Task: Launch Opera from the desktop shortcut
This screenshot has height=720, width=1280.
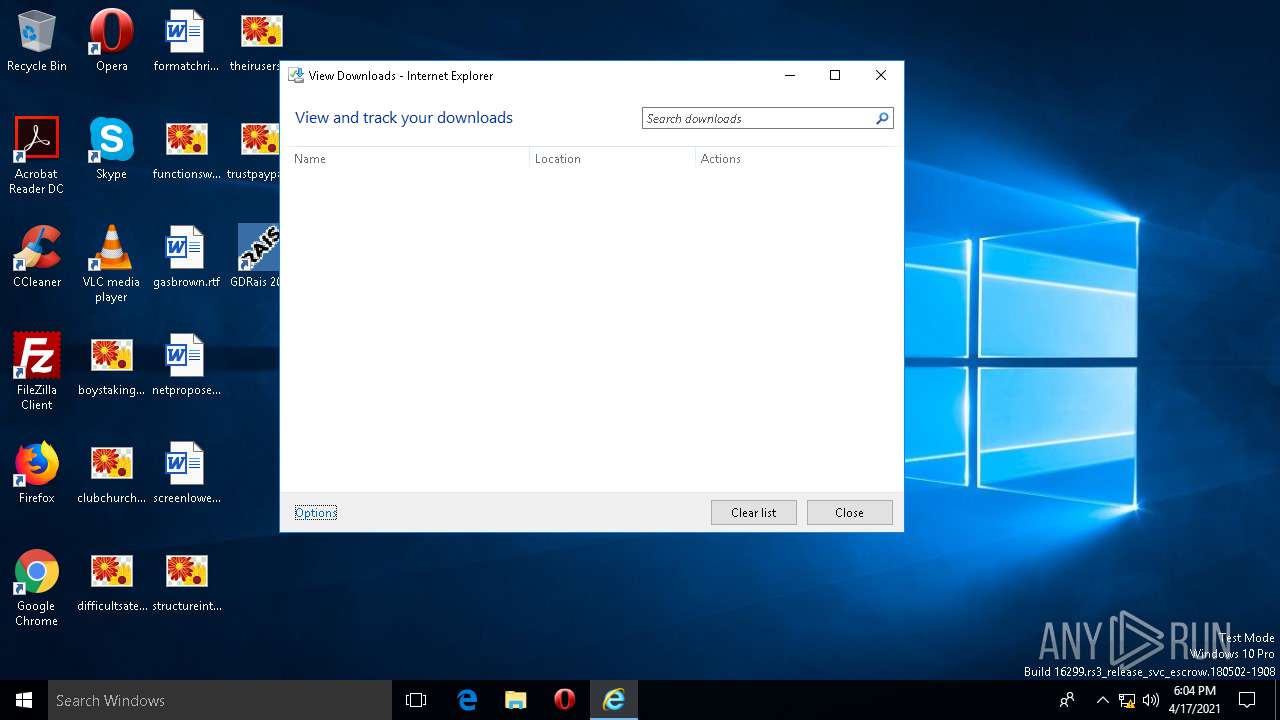Action: pyautogui.click(x=111, y=41)
